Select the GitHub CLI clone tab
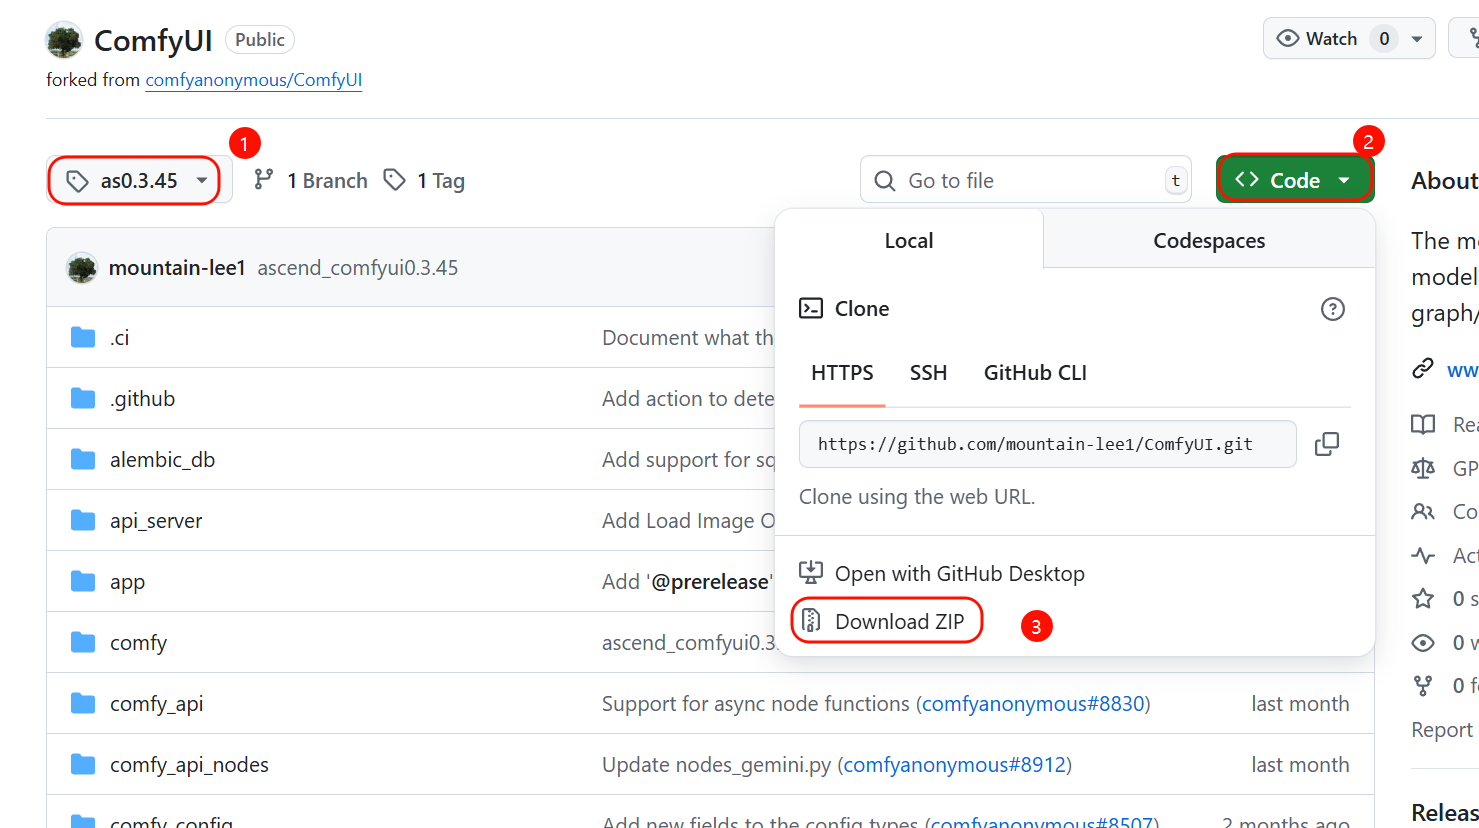 tap(1034, 373)
